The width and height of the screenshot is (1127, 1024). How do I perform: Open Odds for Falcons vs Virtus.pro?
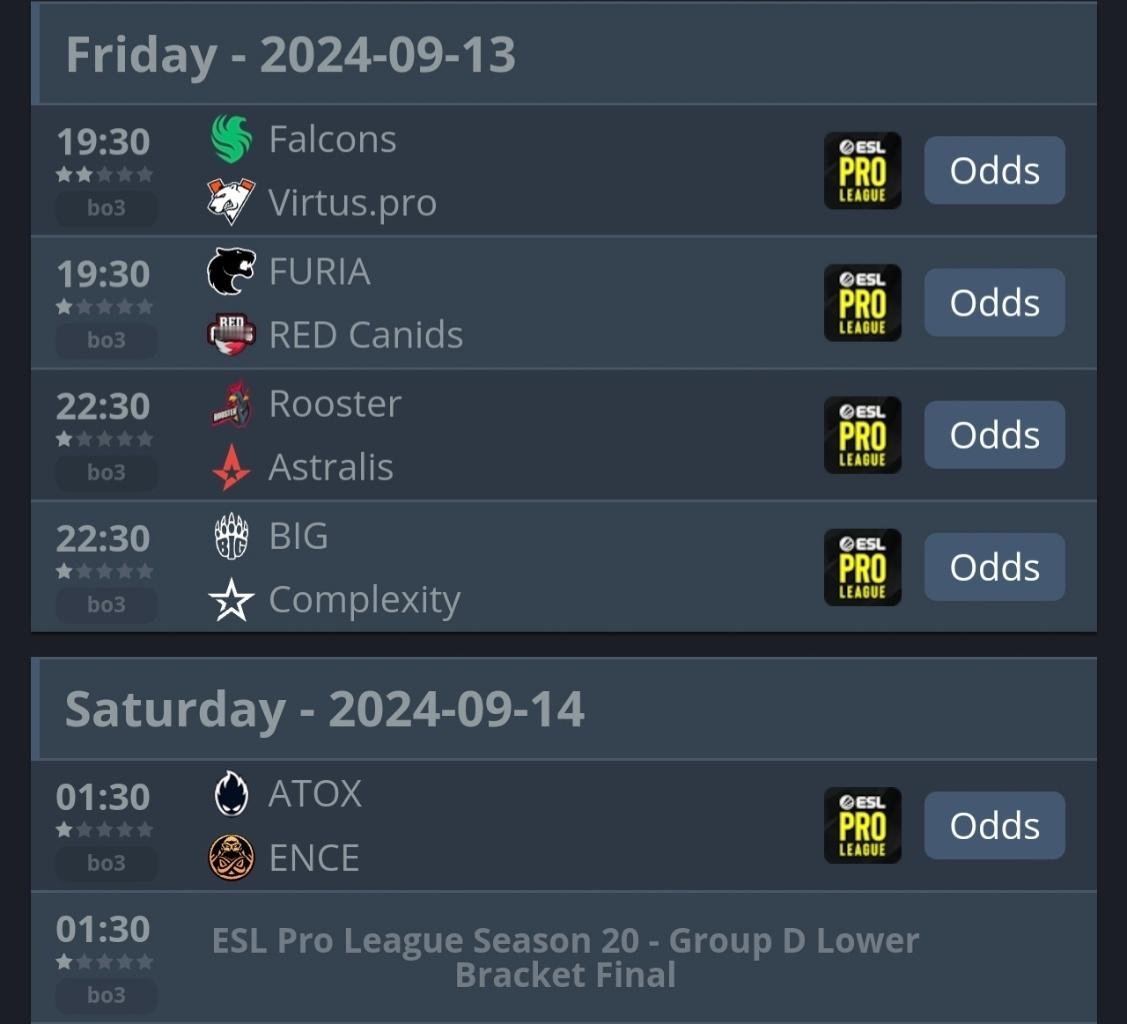tap(995, 170)
